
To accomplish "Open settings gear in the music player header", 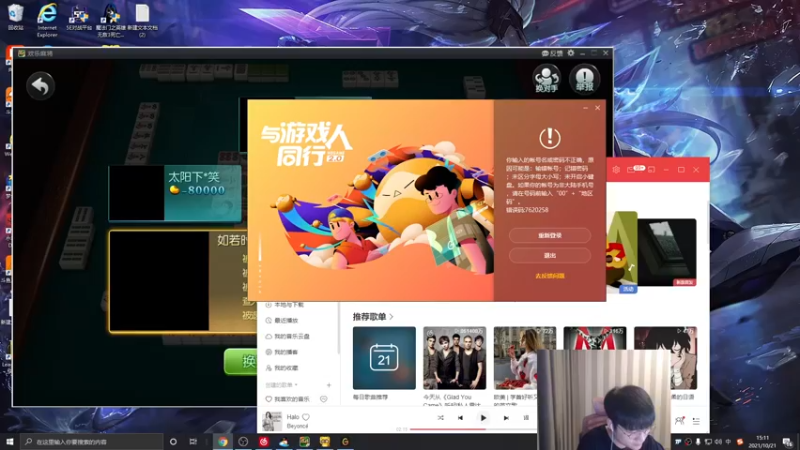I will pyautogui.click(x=616, y=169).
